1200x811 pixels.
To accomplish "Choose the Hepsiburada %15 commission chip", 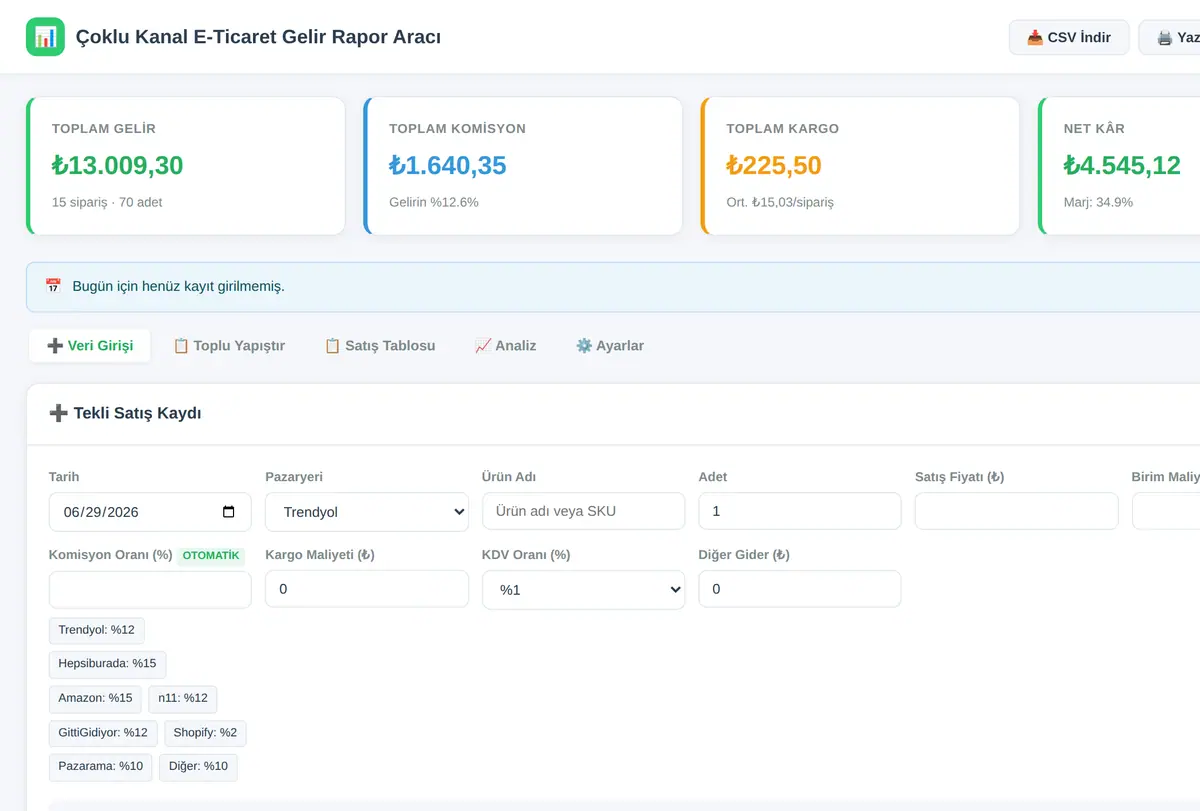I will 108,664.
